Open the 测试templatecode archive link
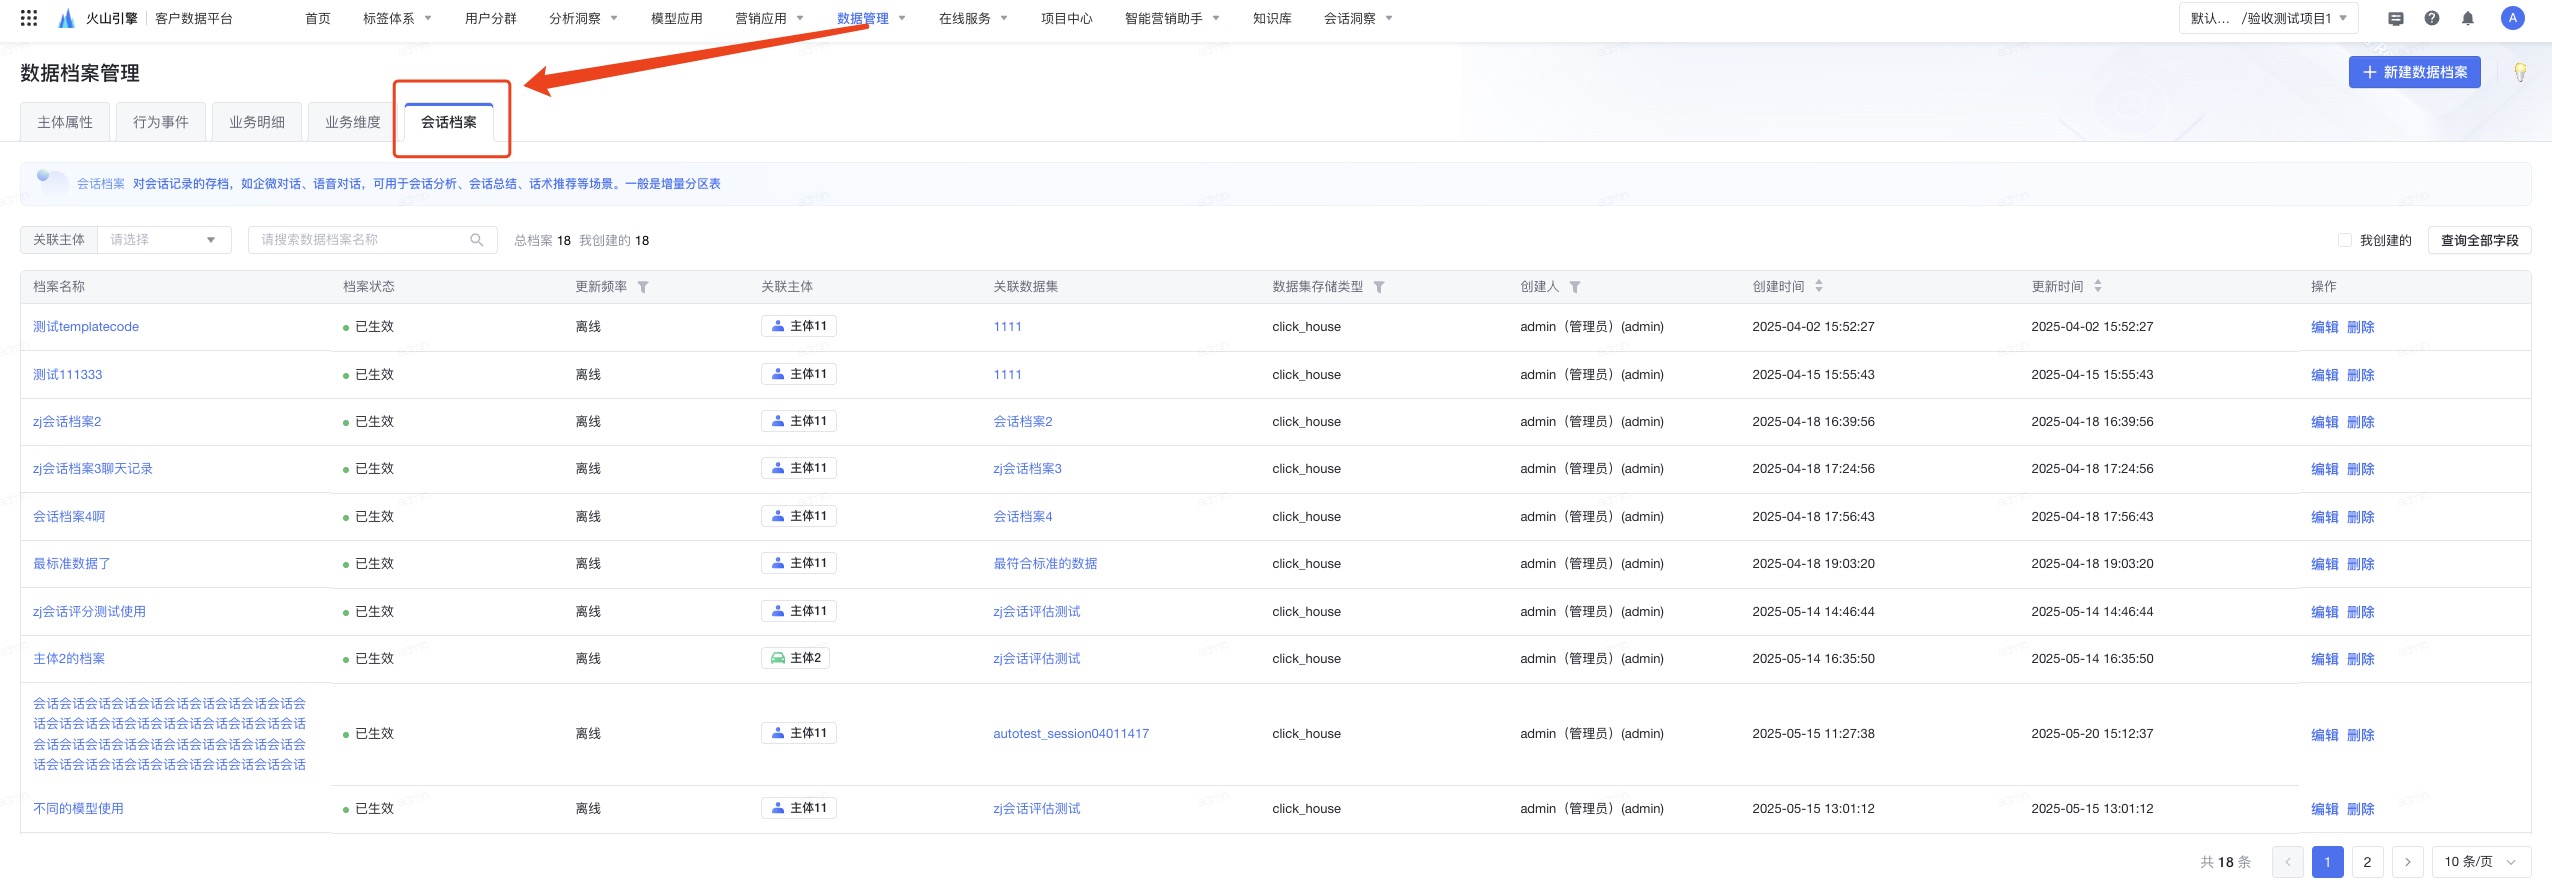 pyautogui.click(x=86, y=327)
